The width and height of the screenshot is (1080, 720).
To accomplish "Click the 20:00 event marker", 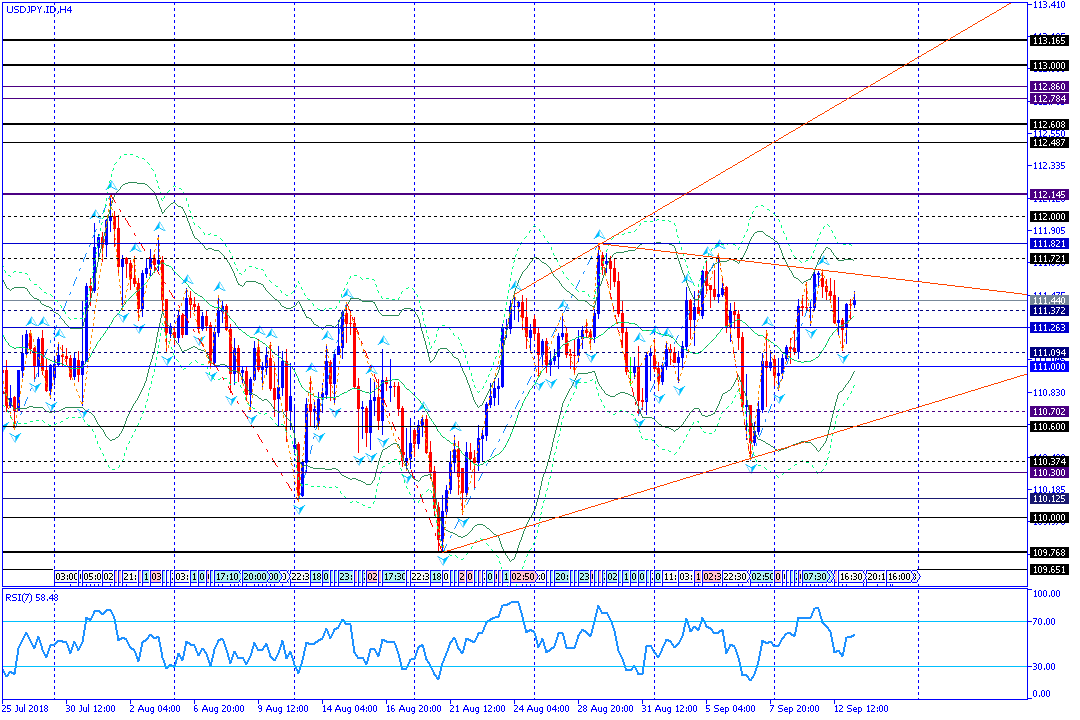I will (254, 577).
